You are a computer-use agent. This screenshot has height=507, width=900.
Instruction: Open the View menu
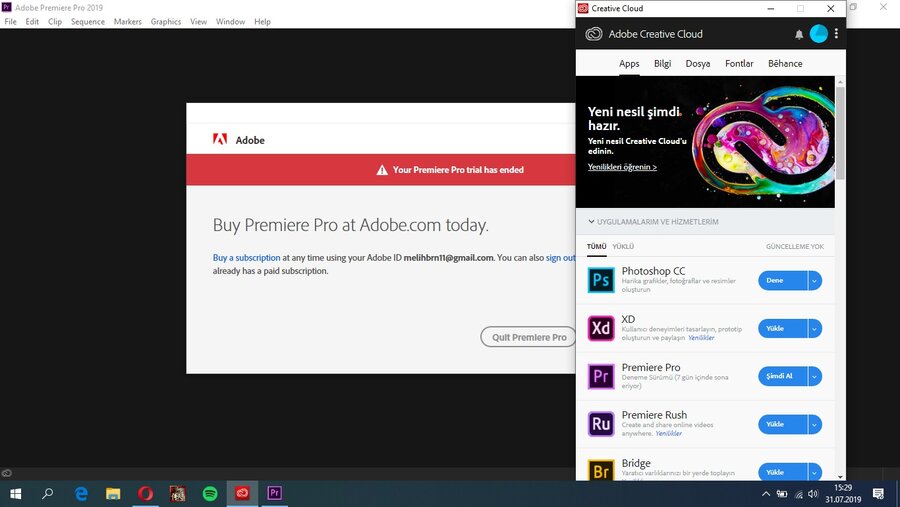(x=199, y=22)
